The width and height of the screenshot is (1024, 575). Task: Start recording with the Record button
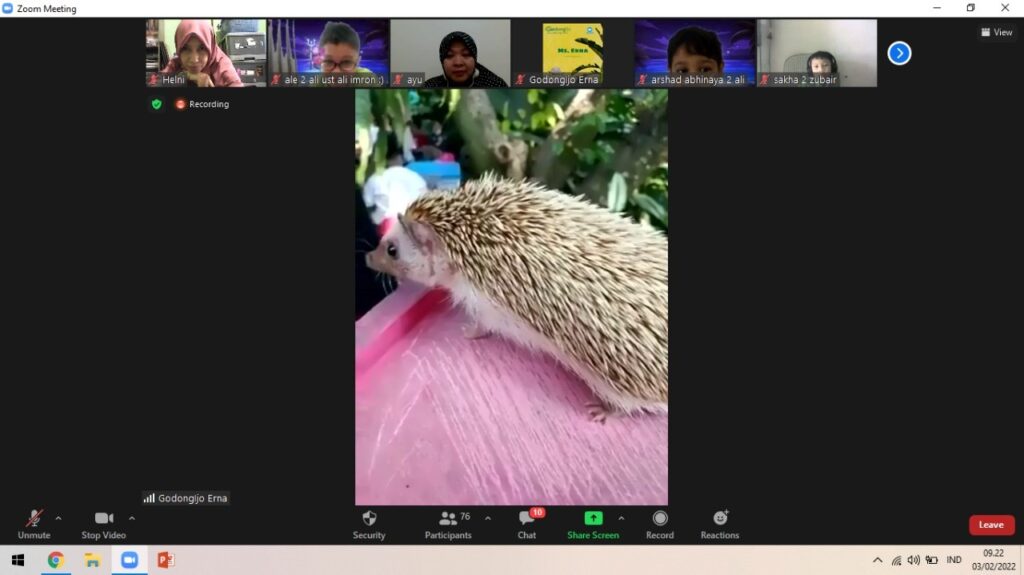659,524
